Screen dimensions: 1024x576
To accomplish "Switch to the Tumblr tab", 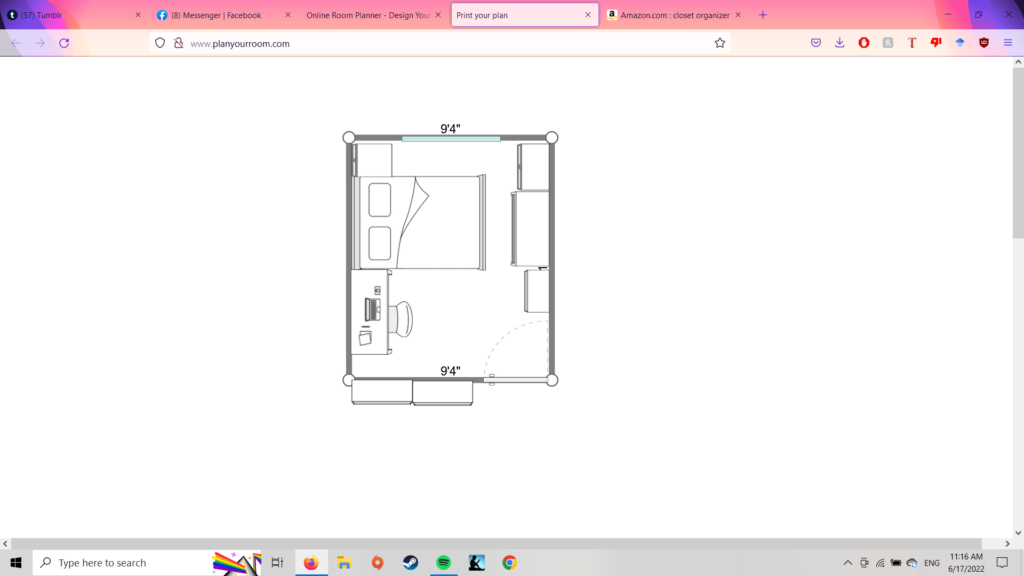I will tap(60, 15).
